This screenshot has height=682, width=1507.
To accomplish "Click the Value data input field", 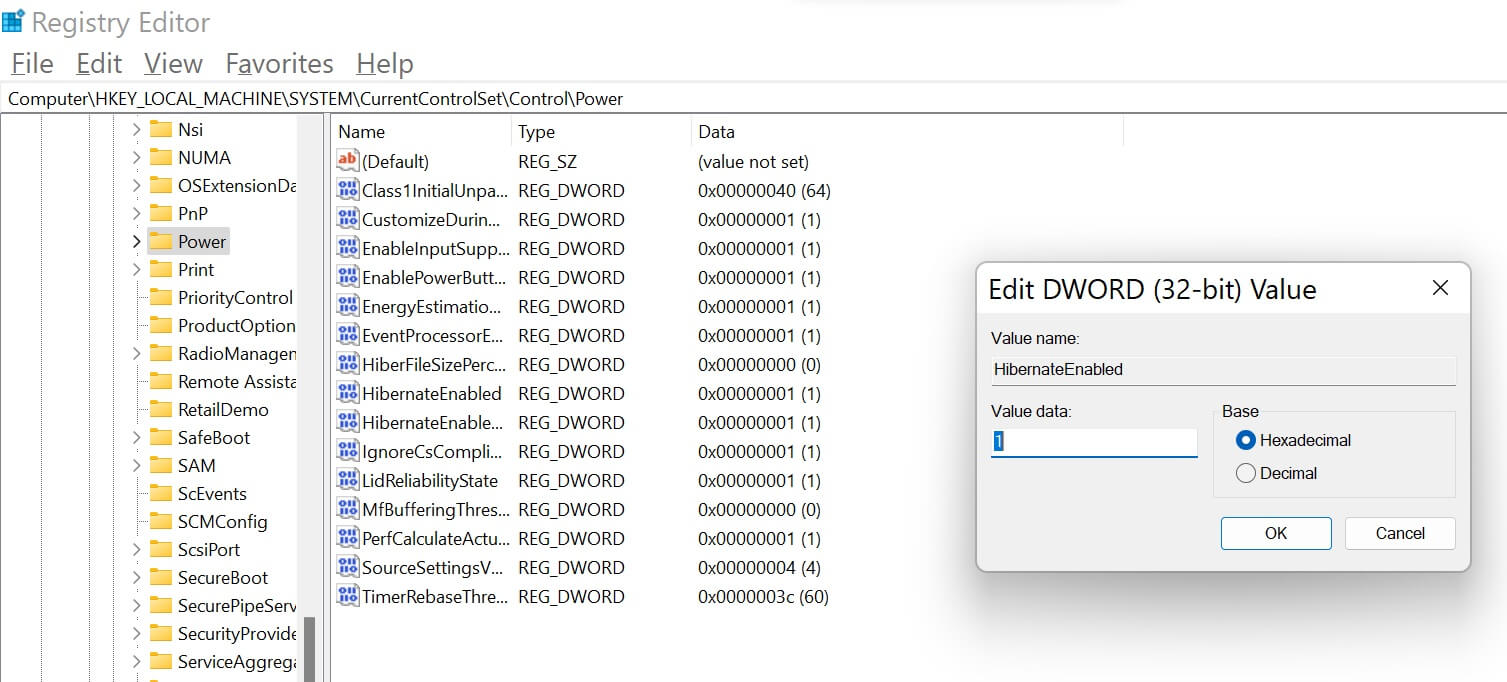I will [x=1094, y=442].
